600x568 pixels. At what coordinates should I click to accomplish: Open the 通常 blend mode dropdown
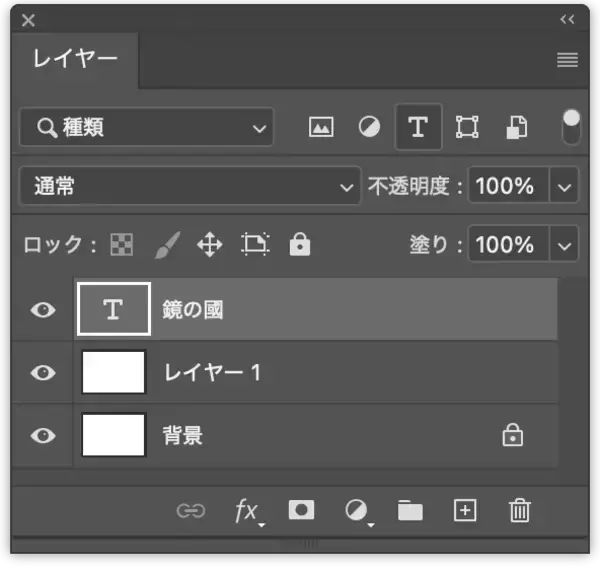point(190,186)
